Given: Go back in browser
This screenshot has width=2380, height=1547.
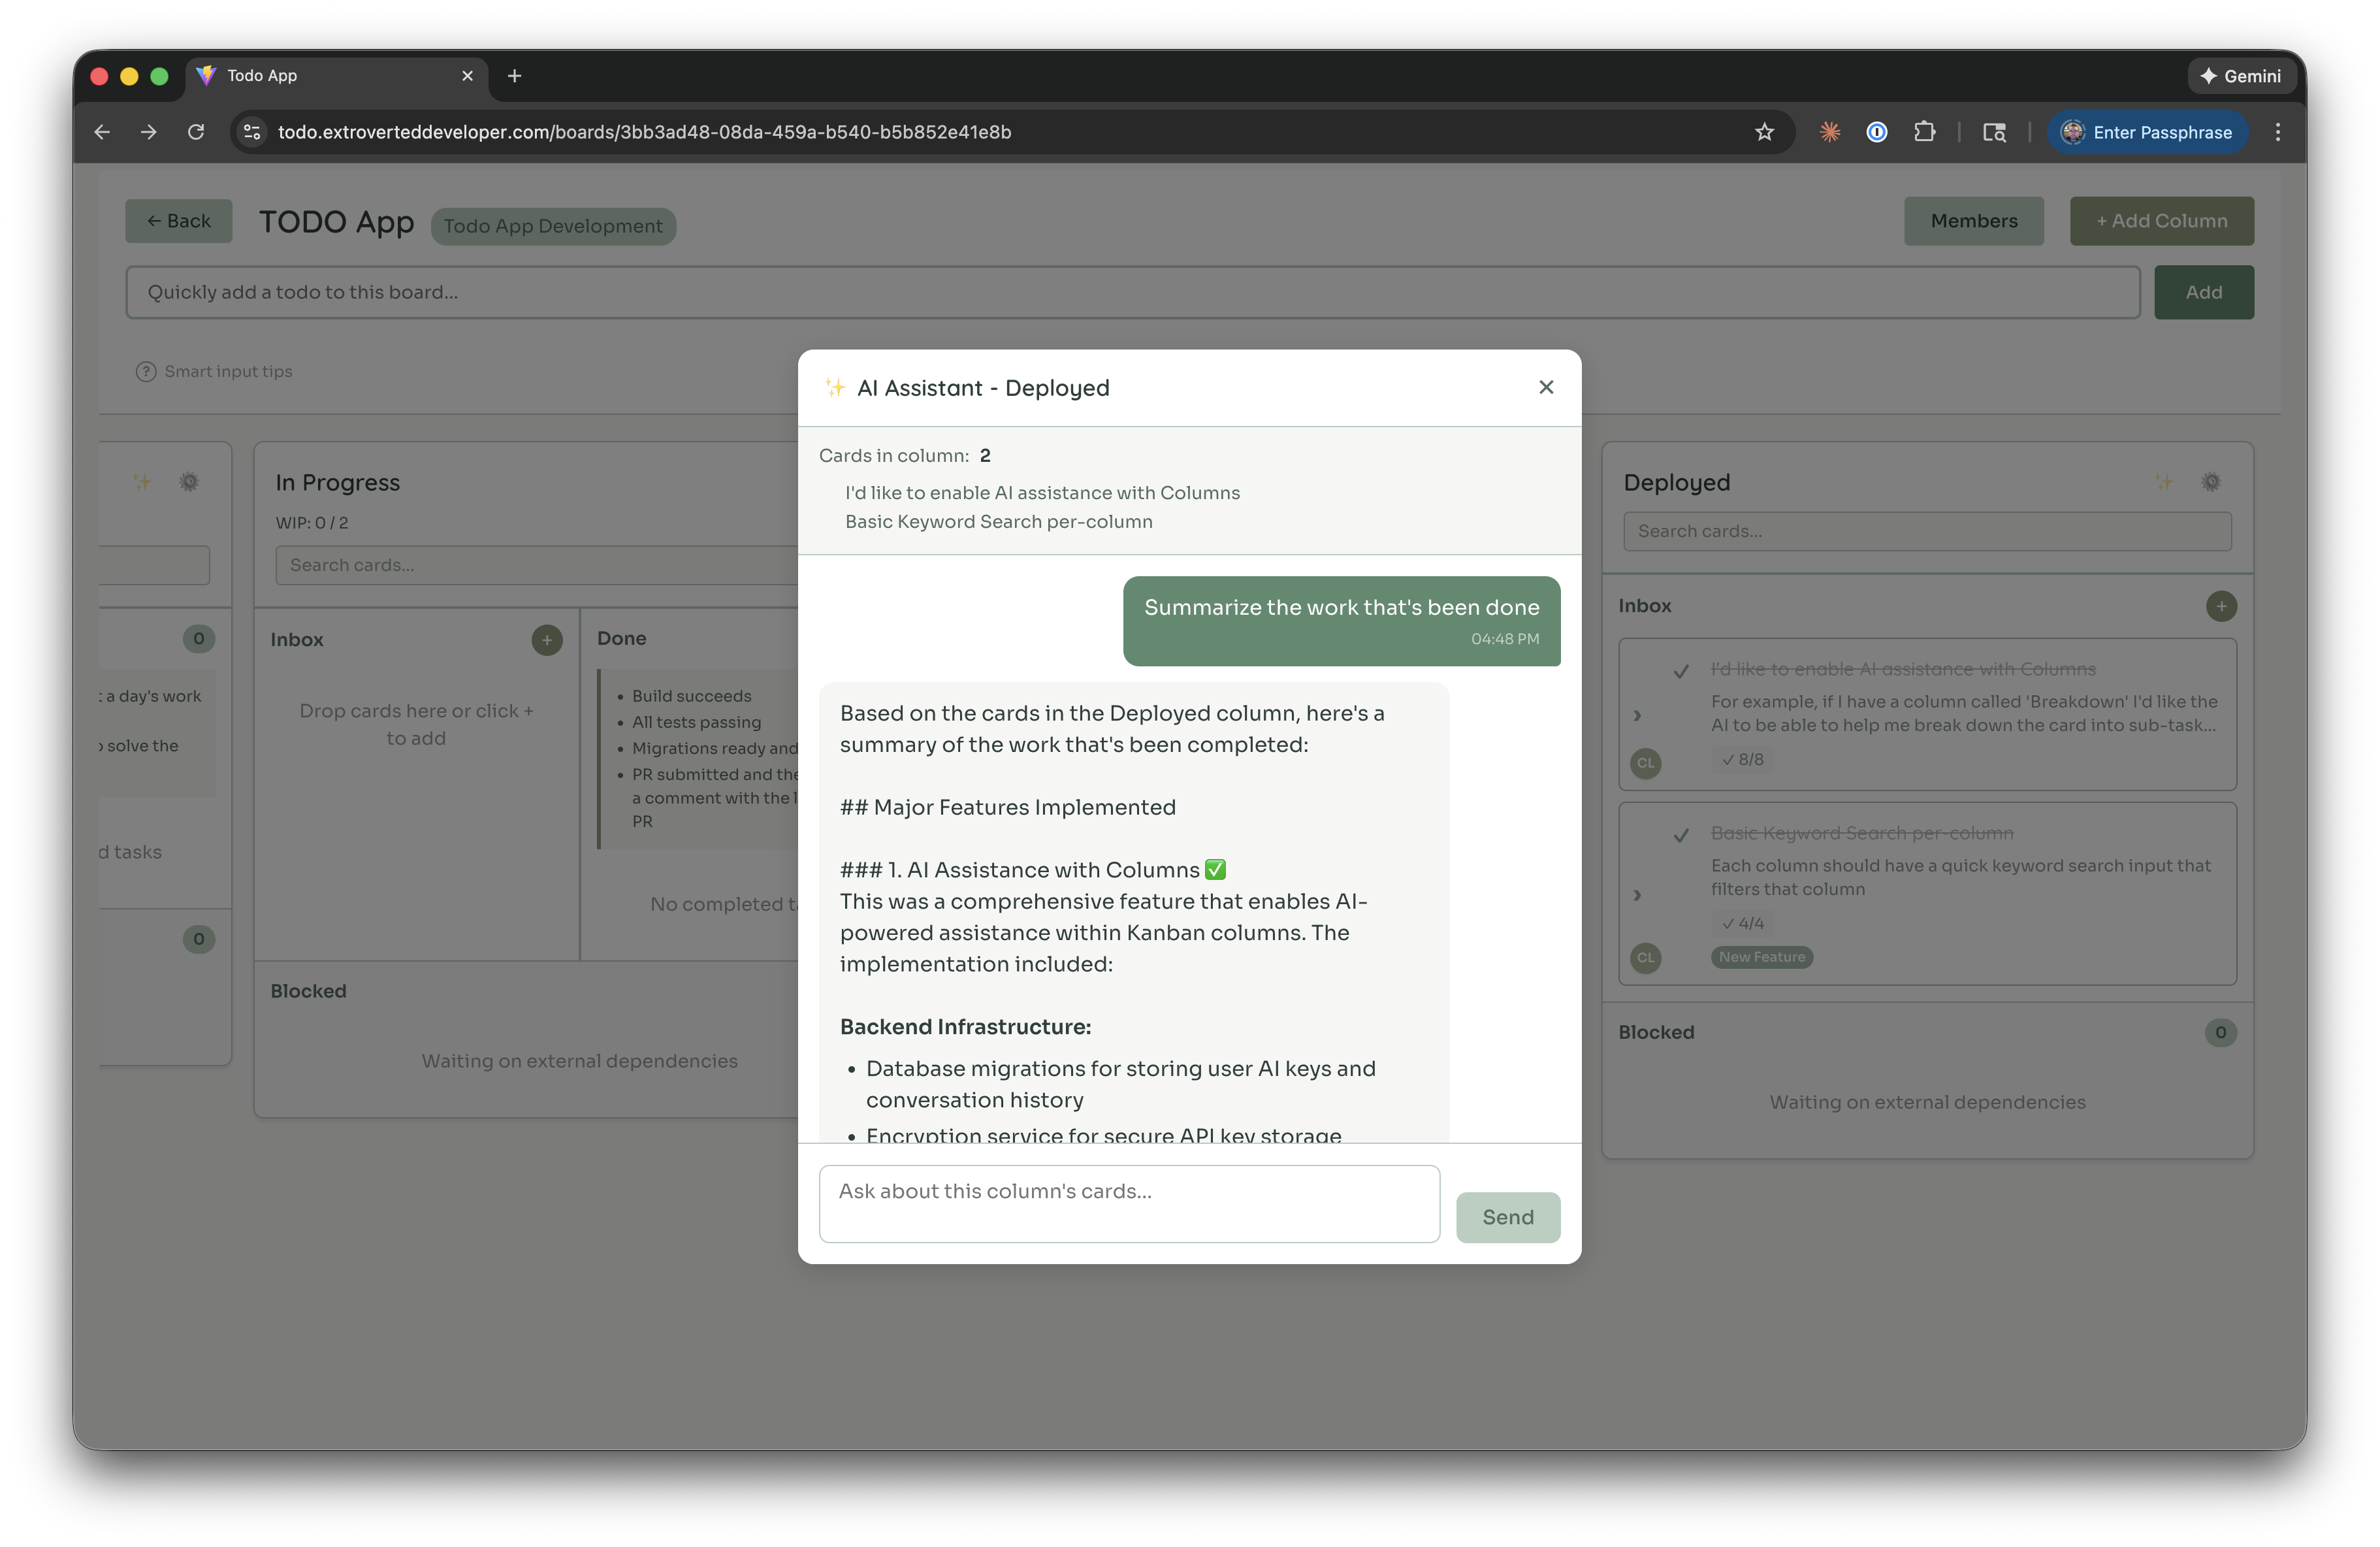Looking at the screenshot, I should pos(102,132).
